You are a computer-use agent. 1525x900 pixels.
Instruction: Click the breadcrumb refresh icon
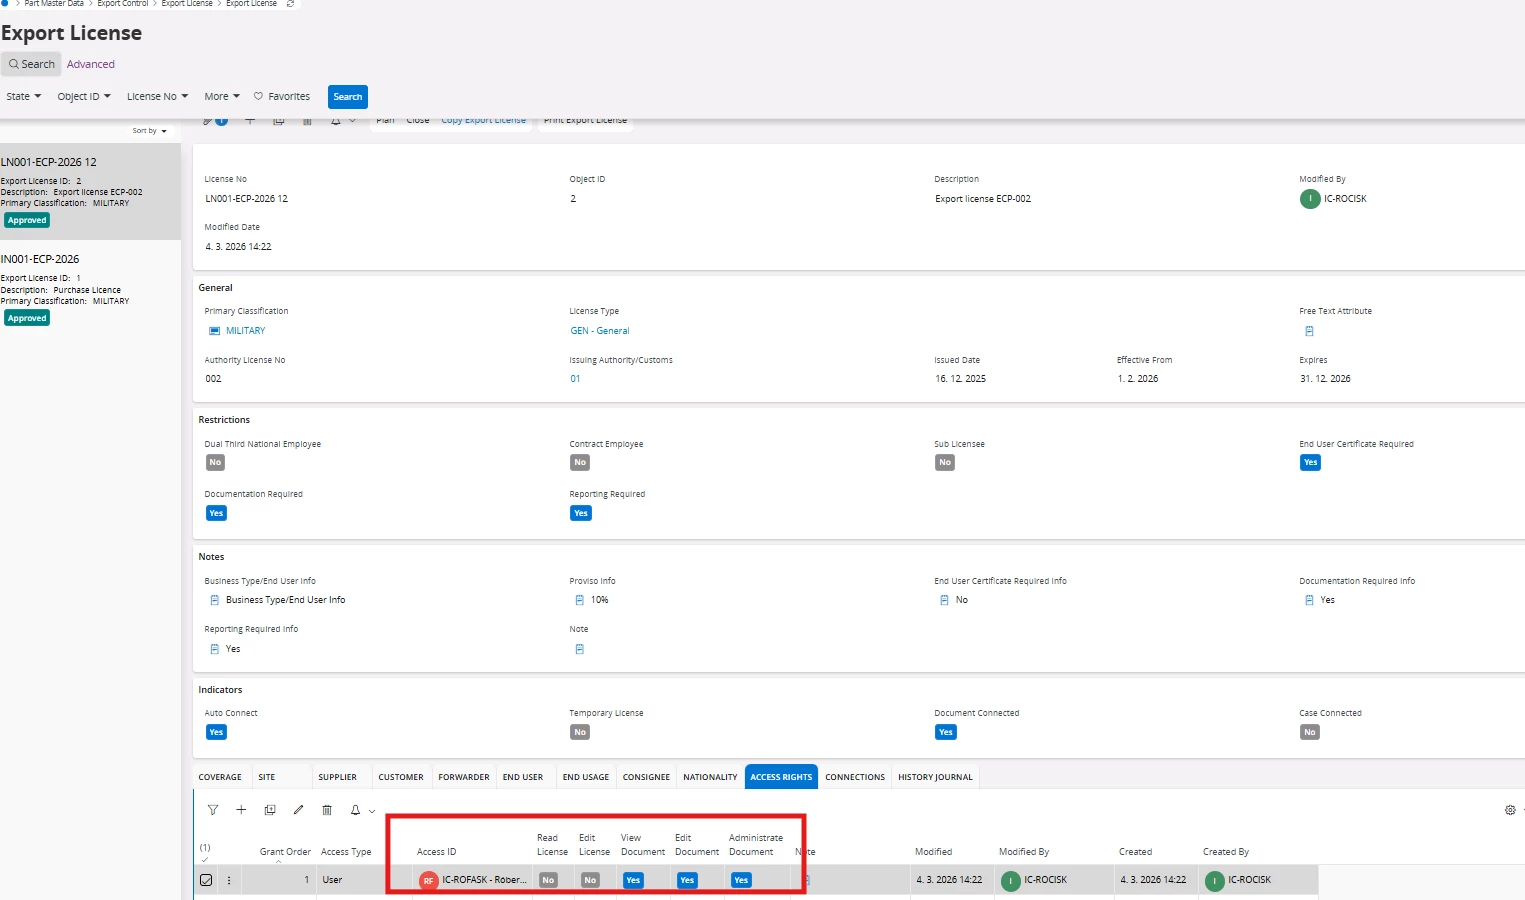[290, 4]
